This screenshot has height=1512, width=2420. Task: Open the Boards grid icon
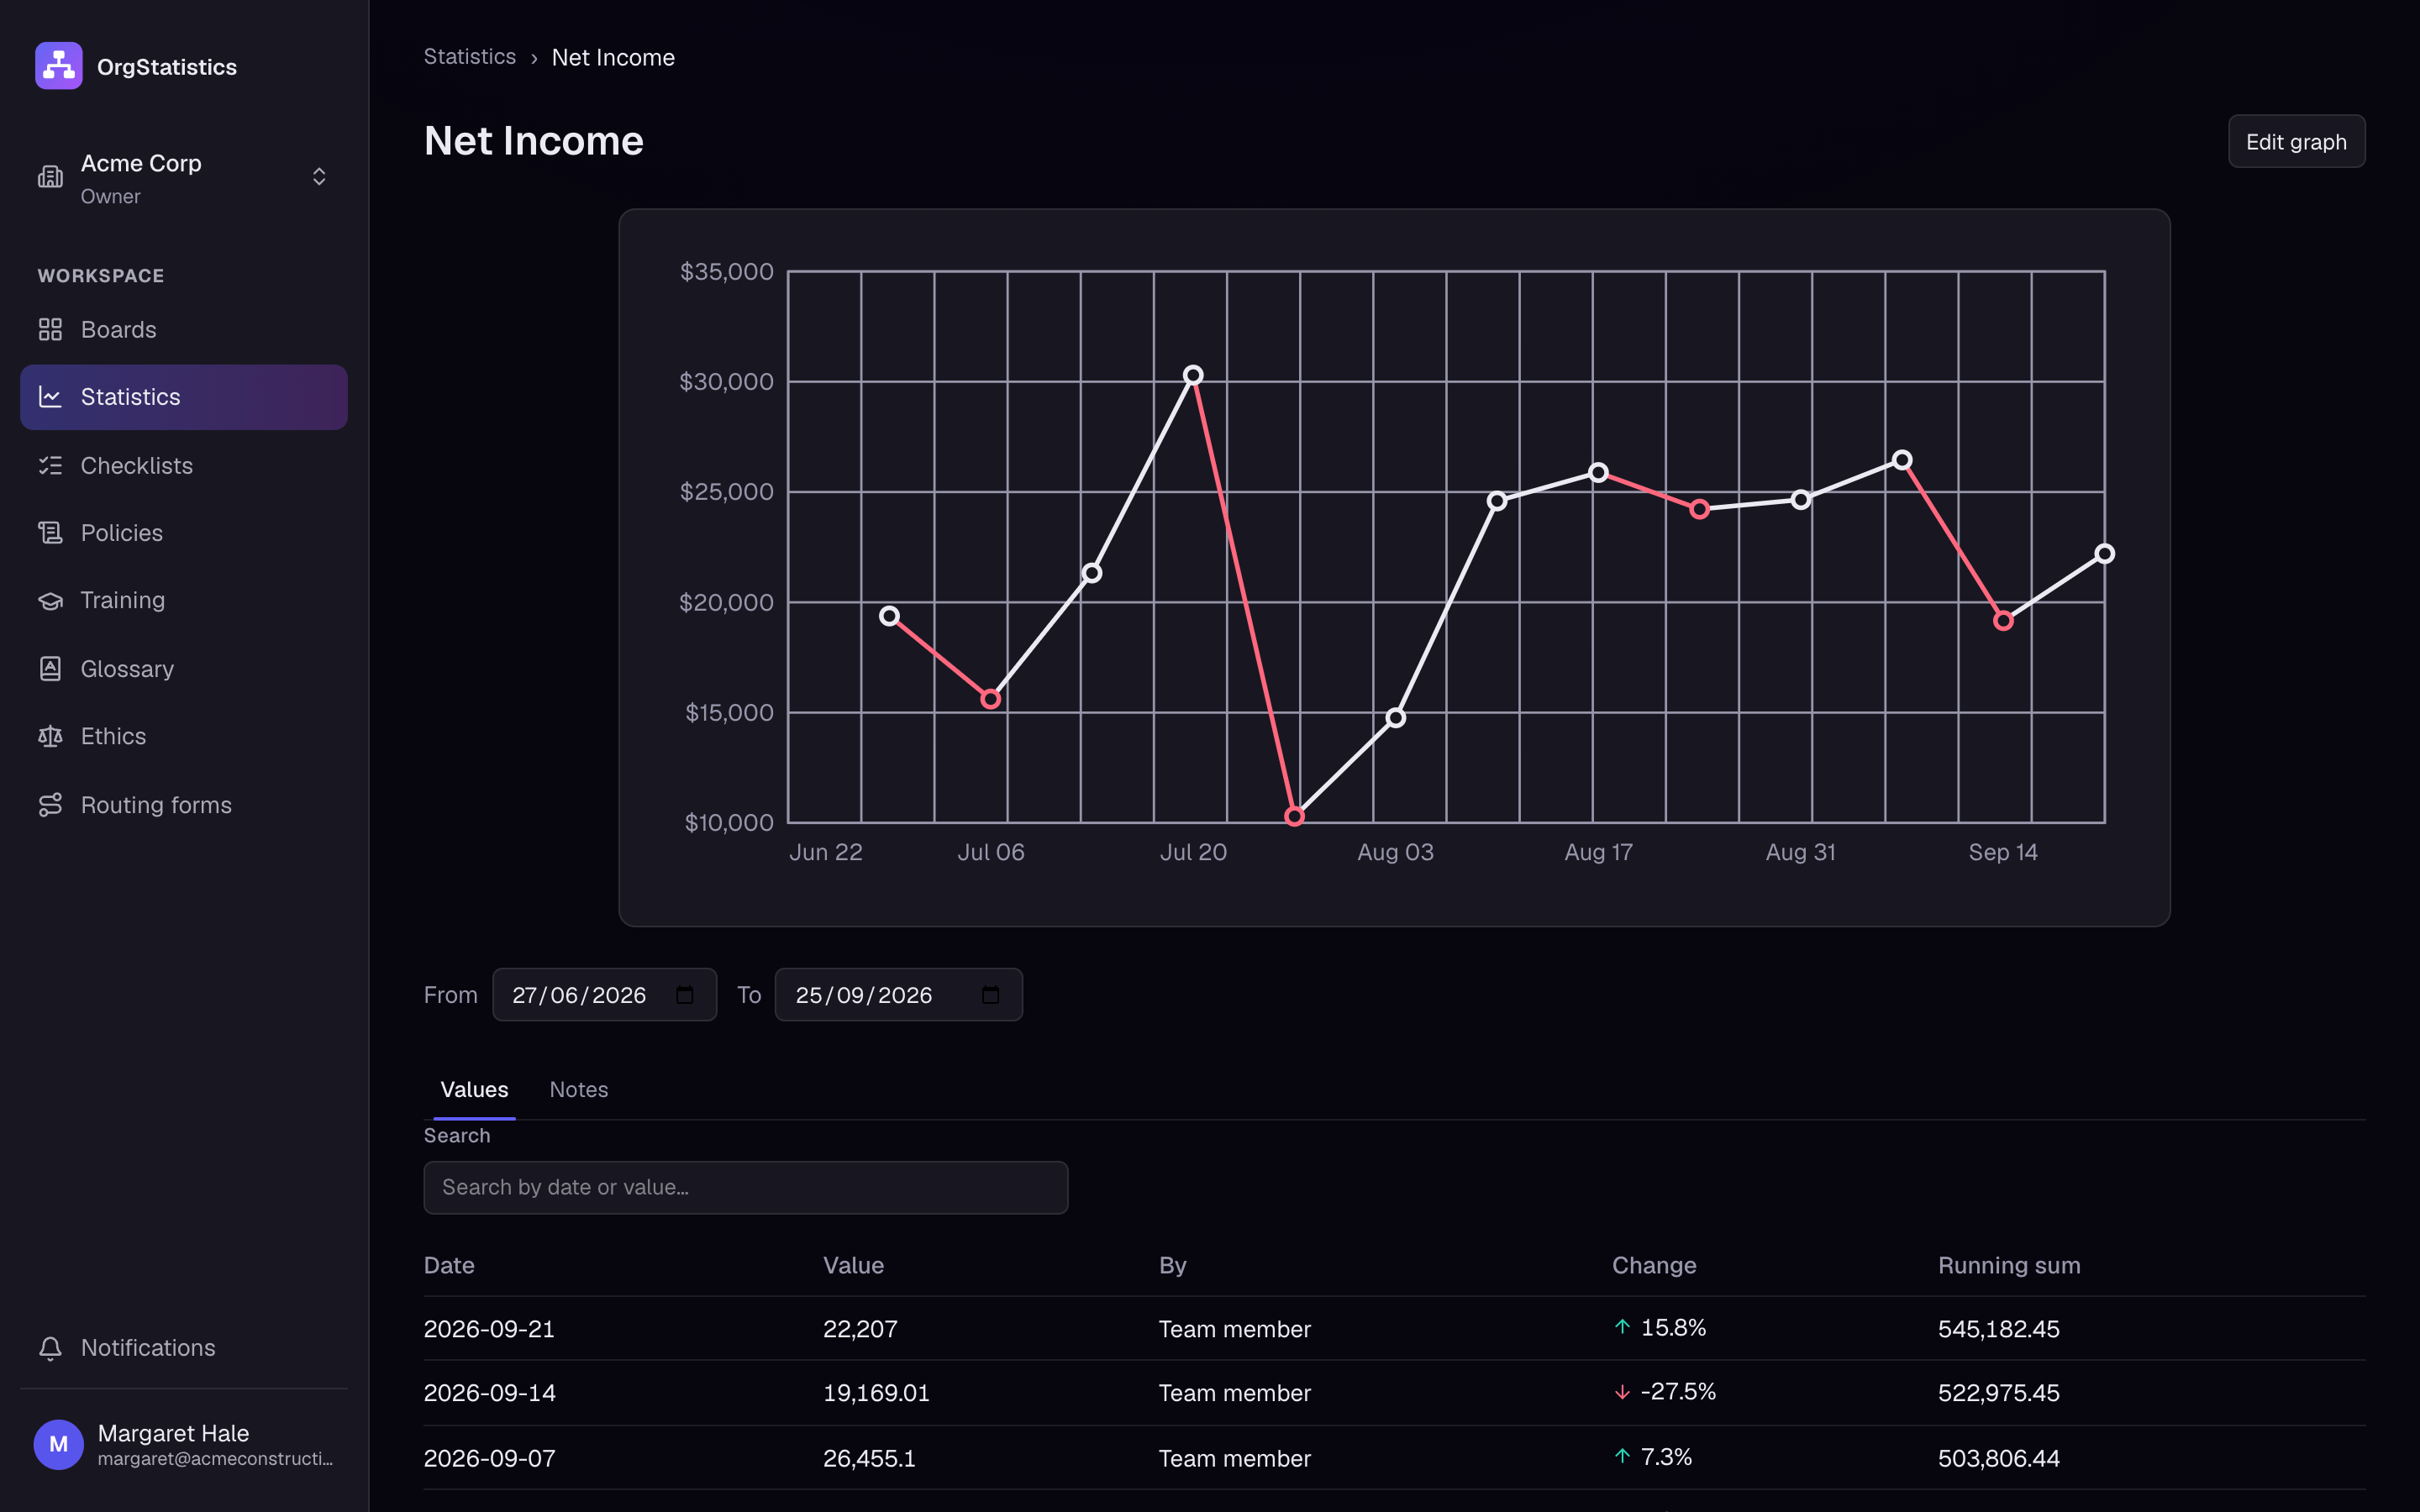click(x=50, y=329)
